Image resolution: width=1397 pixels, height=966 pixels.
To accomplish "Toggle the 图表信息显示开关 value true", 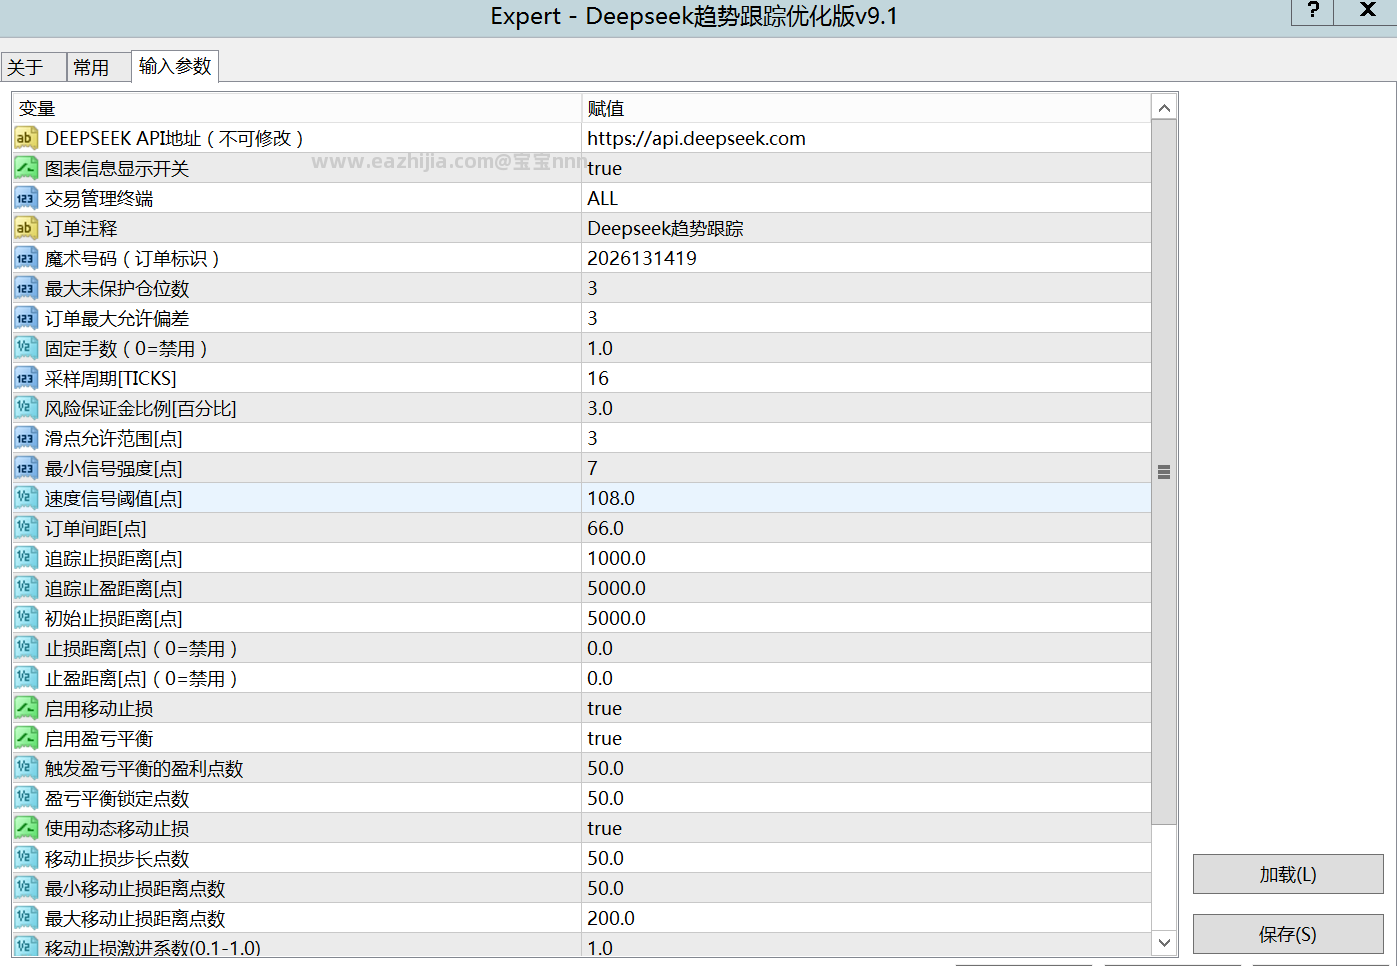I will point(866,168).
